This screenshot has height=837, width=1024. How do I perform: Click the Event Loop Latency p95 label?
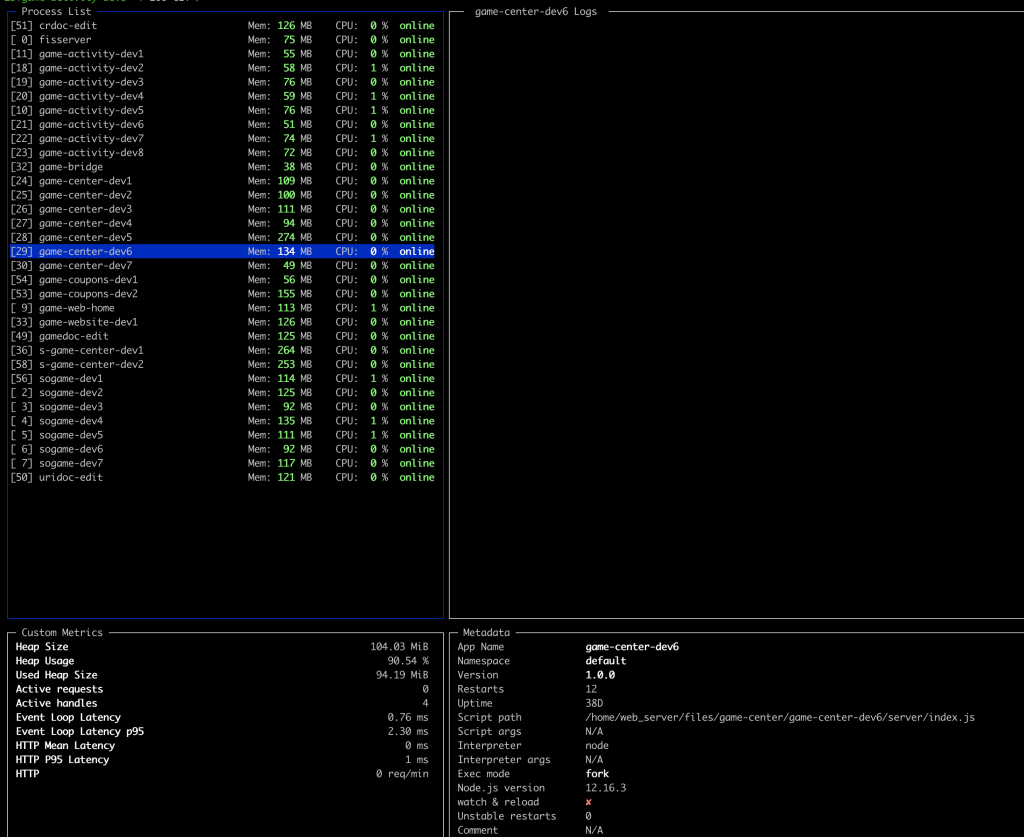pyautogui.click(x=80, y=731)
